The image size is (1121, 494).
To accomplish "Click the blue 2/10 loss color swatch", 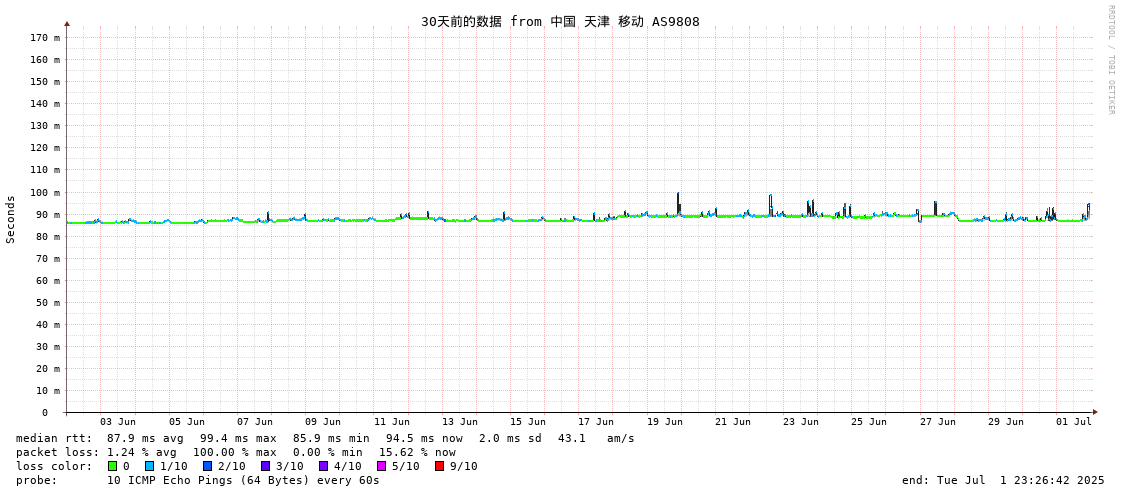I will point(207,466).
